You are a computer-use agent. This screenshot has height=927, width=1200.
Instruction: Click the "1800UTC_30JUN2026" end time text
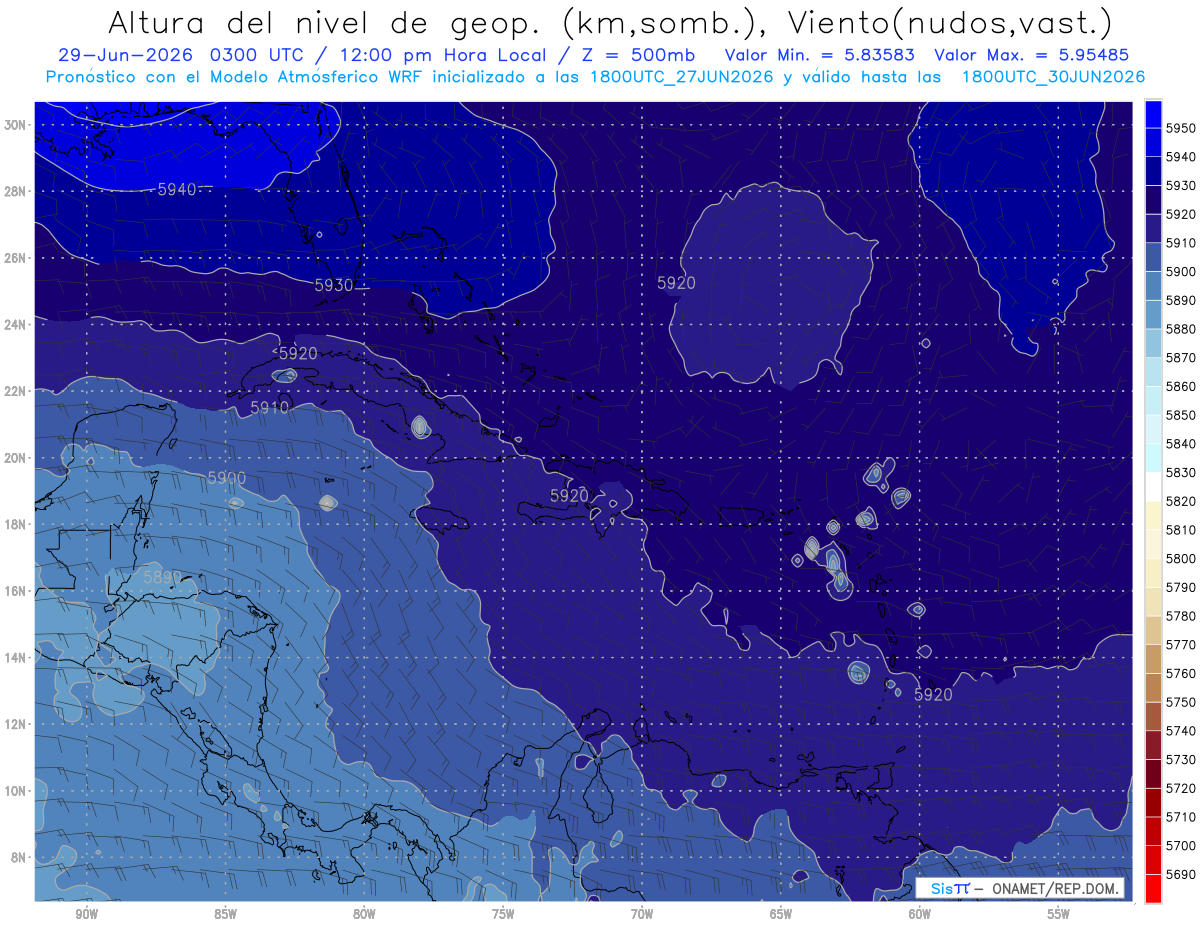click(1053, 77)
